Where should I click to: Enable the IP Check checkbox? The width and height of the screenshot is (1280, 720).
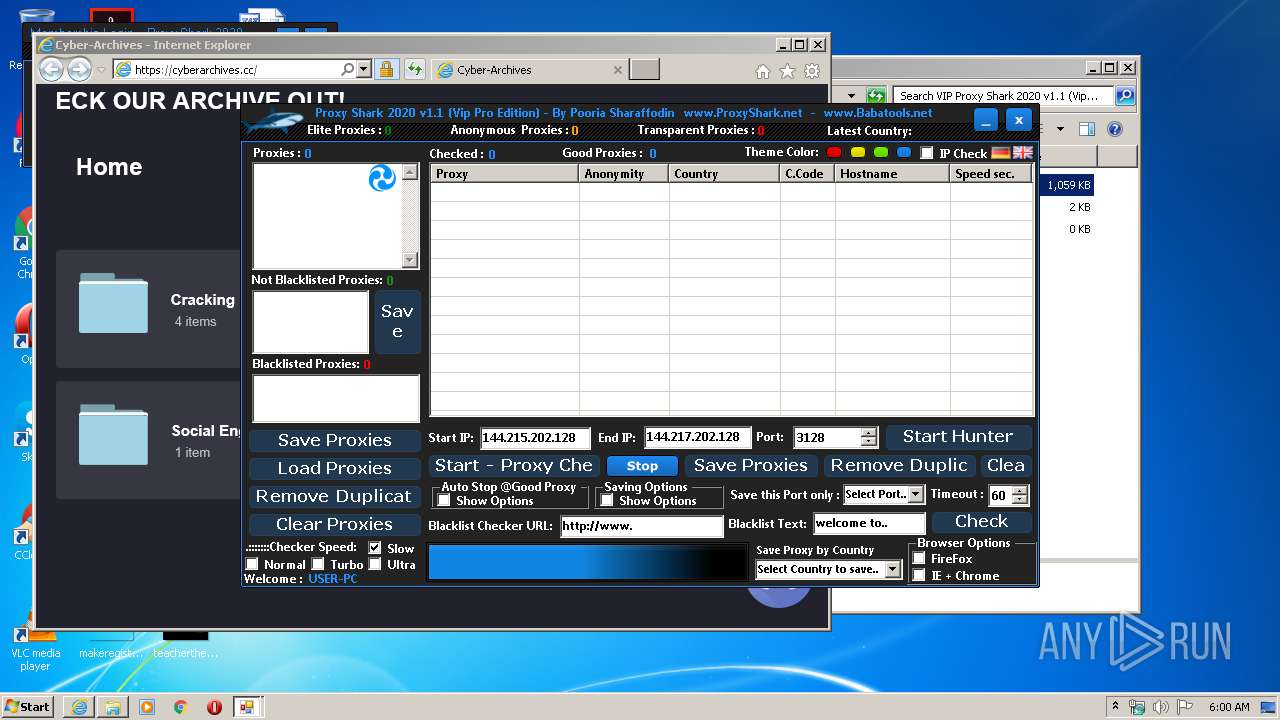point(926,153)
